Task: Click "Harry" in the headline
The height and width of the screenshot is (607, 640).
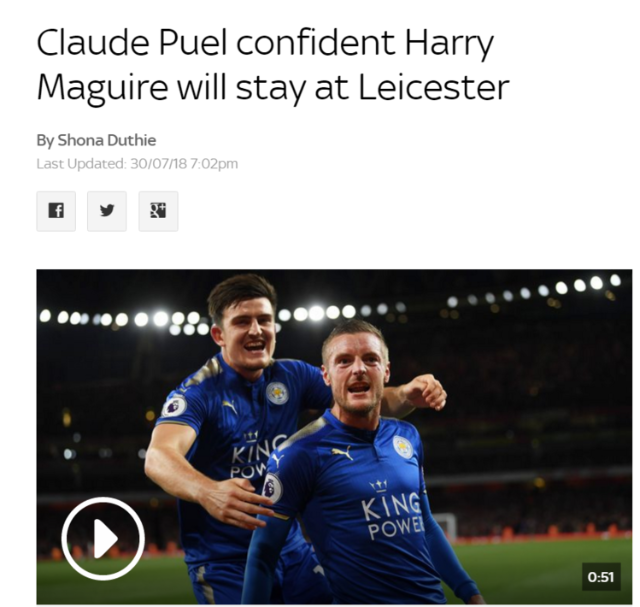Action: [449, 45]
